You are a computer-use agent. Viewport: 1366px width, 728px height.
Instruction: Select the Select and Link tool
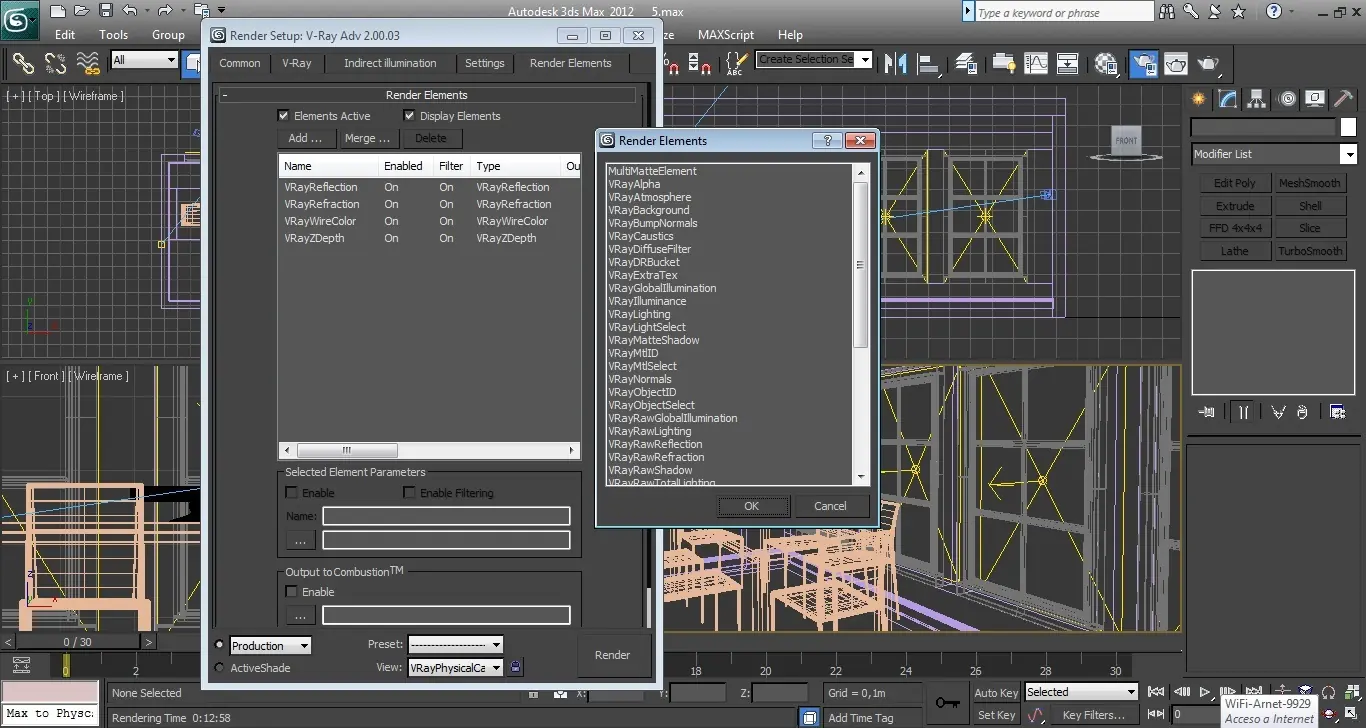(23, 63)
